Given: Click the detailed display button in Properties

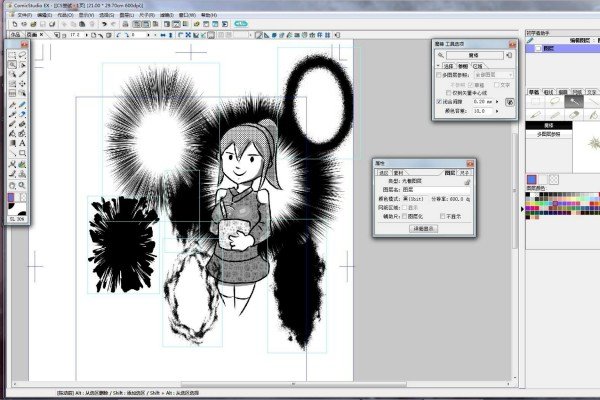Looking at the screenshot, I should 423,229.
